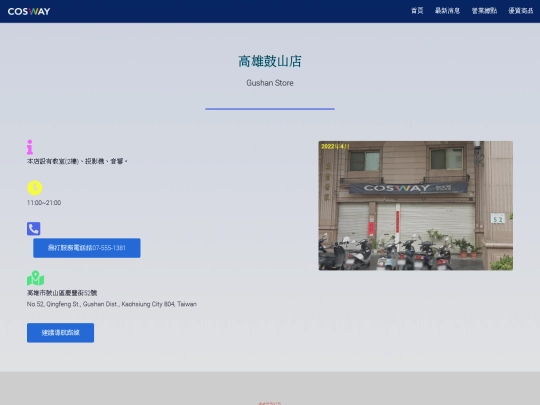The width and height of the screenshot is (540, 405).
Task: Click the blue phone icon
Action: 33,229
